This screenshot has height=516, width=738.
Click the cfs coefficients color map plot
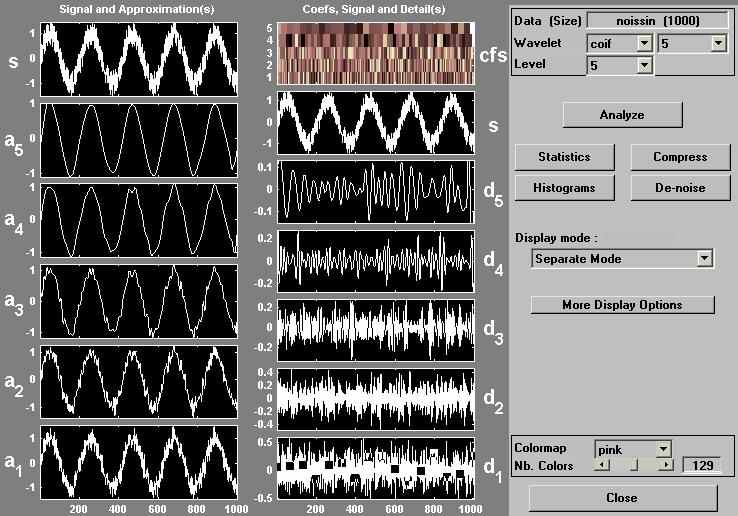click(376, 53)
